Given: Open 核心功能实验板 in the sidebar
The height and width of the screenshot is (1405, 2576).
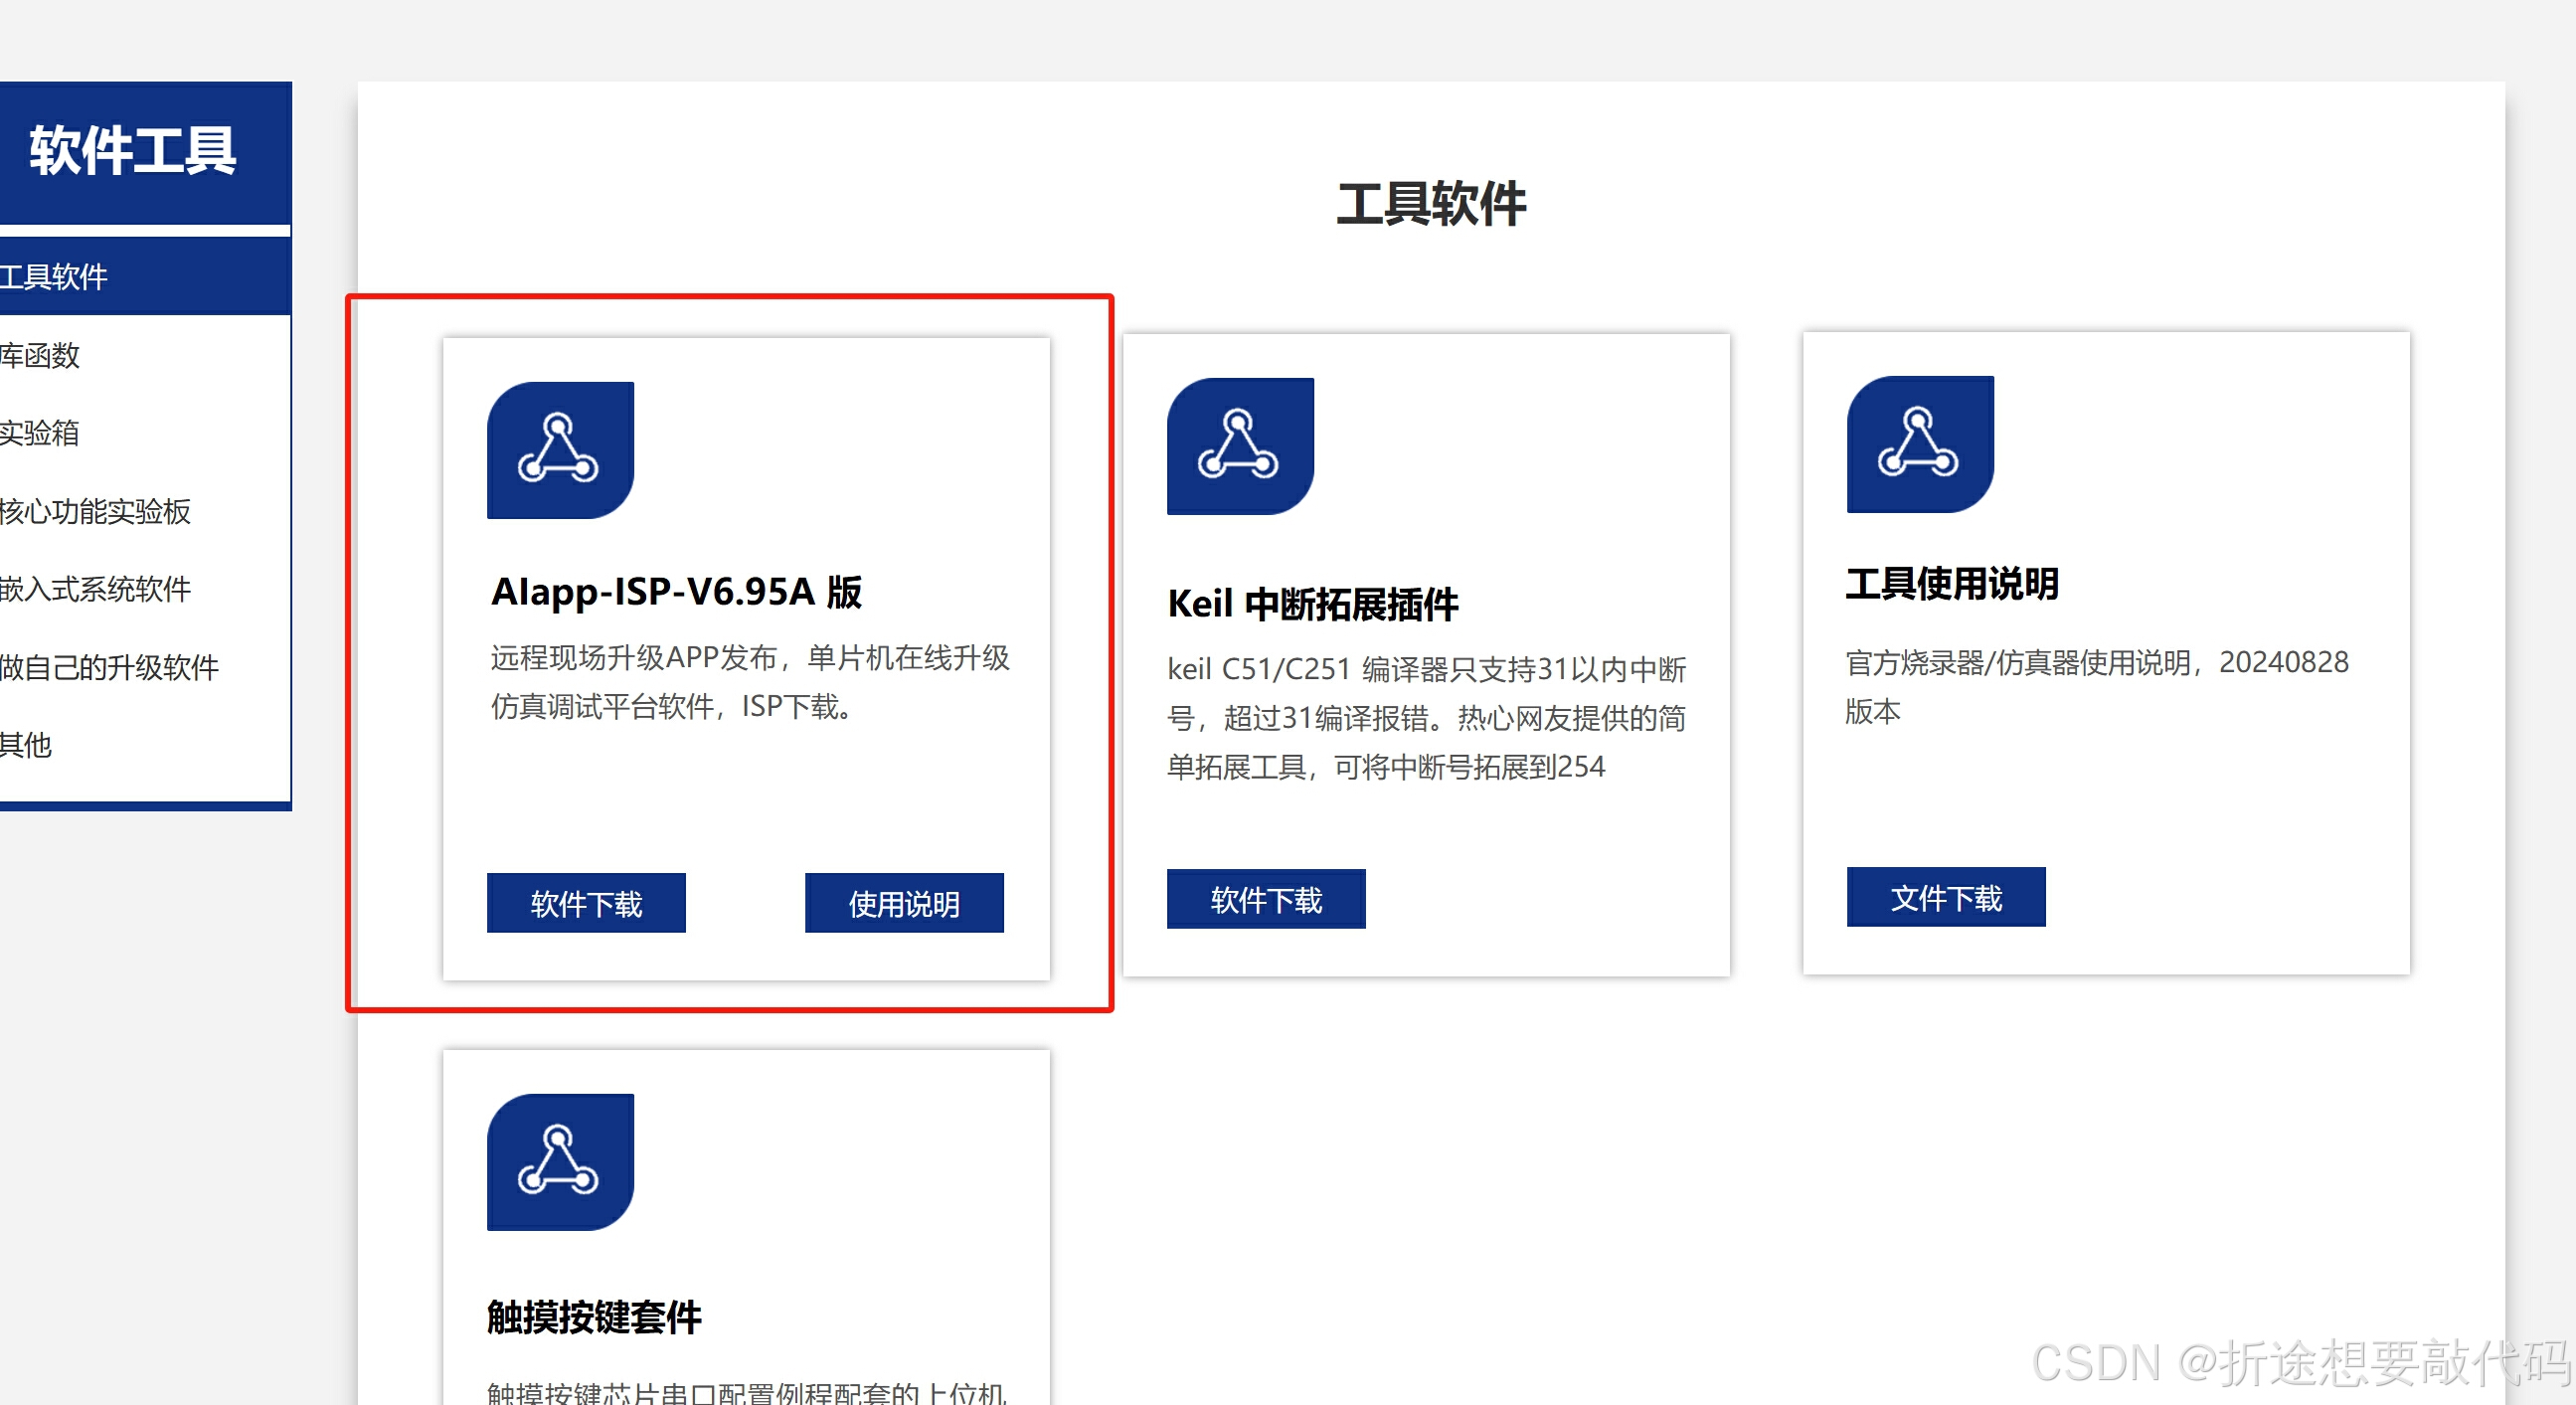Looking at the screenshot, I should point(95,511).
